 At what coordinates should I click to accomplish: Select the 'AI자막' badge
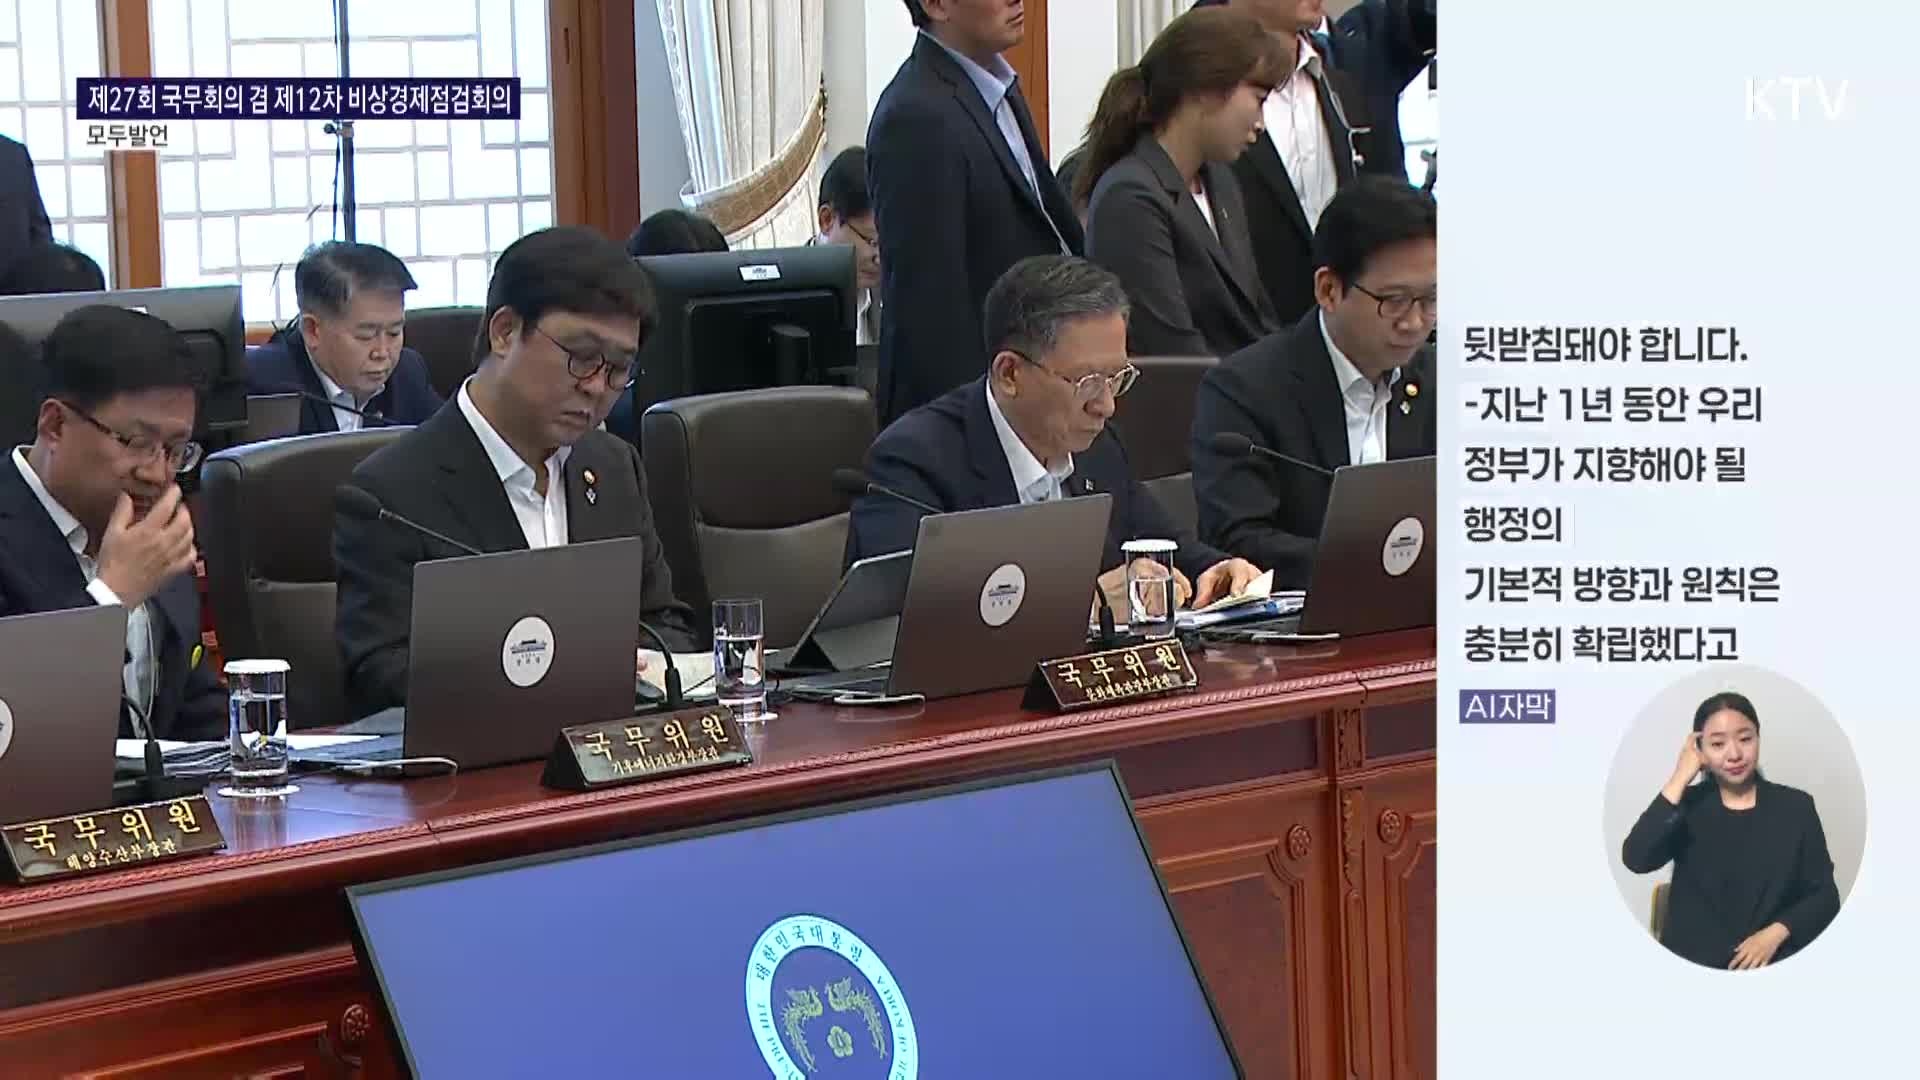click(x=1506, y=706)
